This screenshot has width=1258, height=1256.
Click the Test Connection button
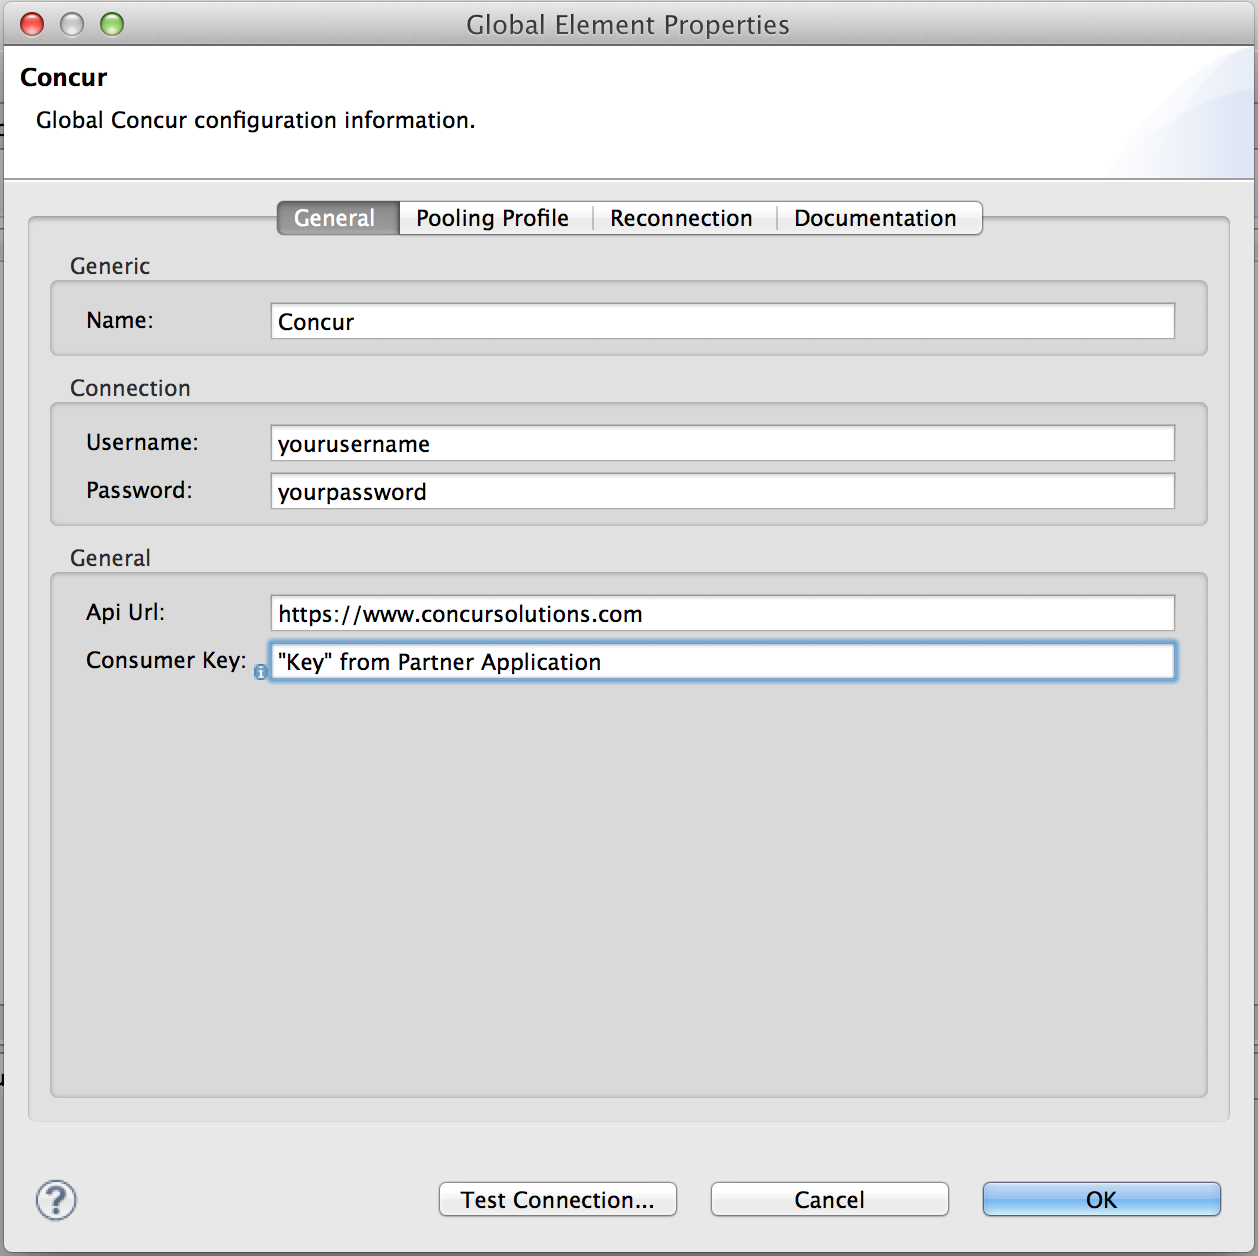557,1199
